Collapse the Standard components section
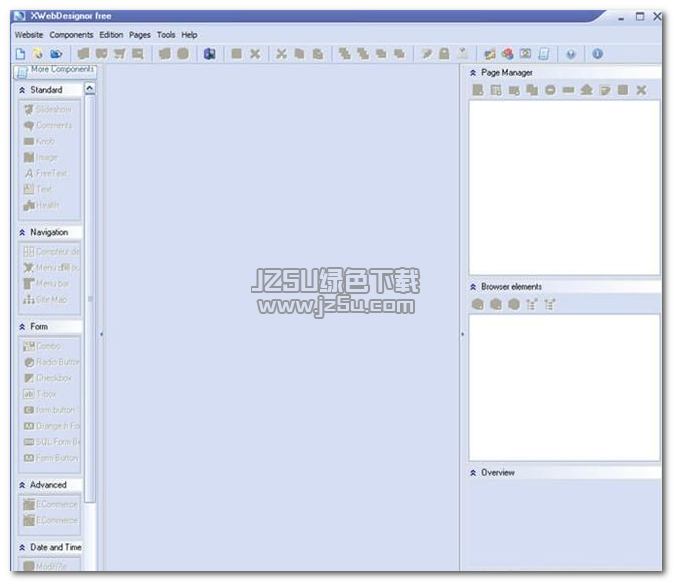This screenshot has height=582, width=673. (22, 90)
